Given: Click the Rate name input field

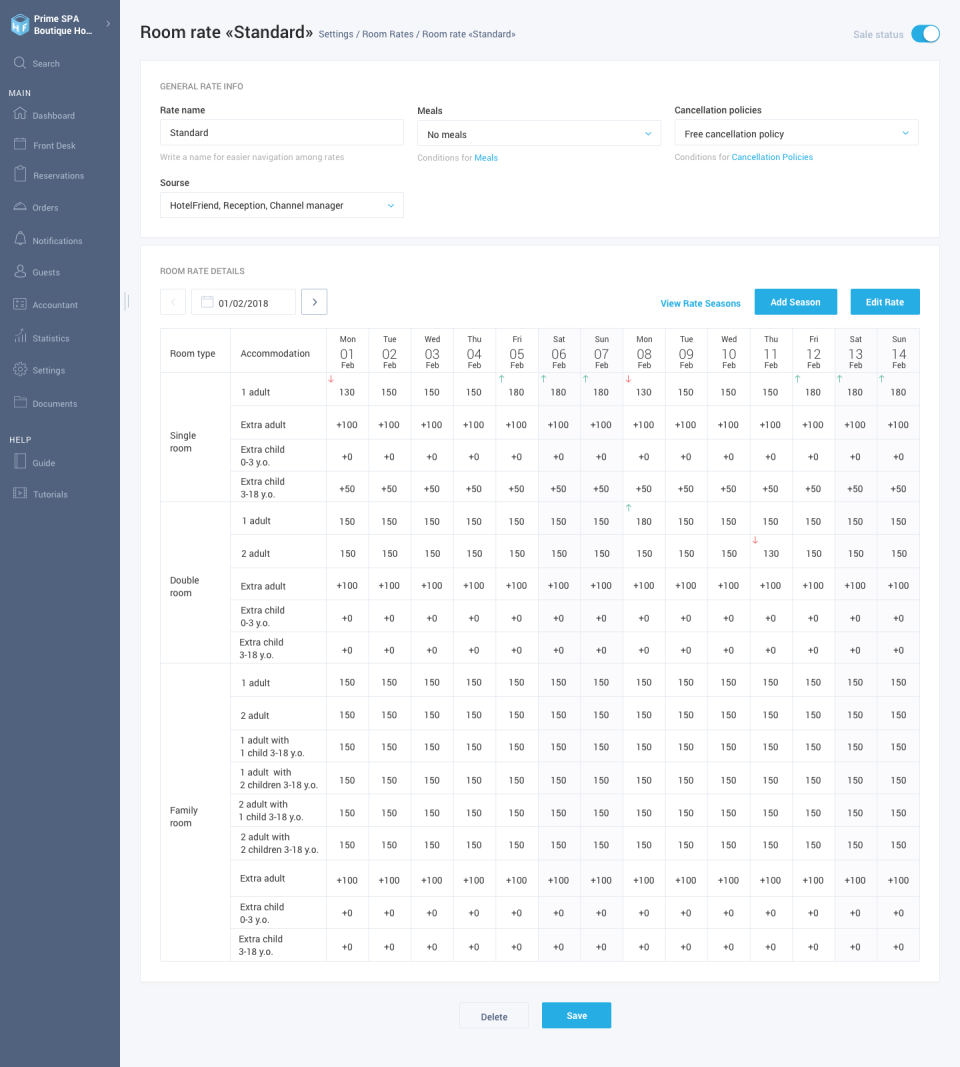Looking at the screenshot, I should point(282,133).
